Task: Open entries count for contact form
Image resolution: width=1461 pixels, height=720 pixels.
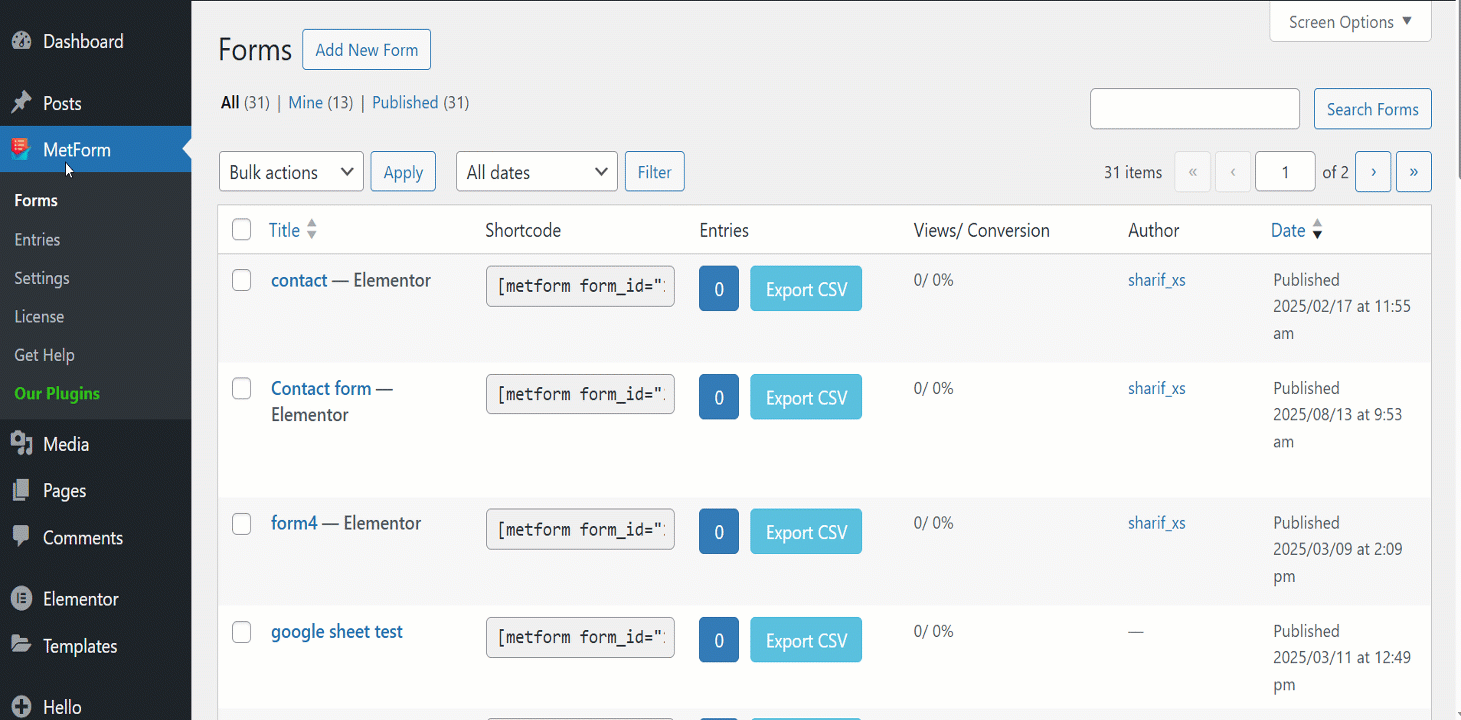Action: [719, 289]
